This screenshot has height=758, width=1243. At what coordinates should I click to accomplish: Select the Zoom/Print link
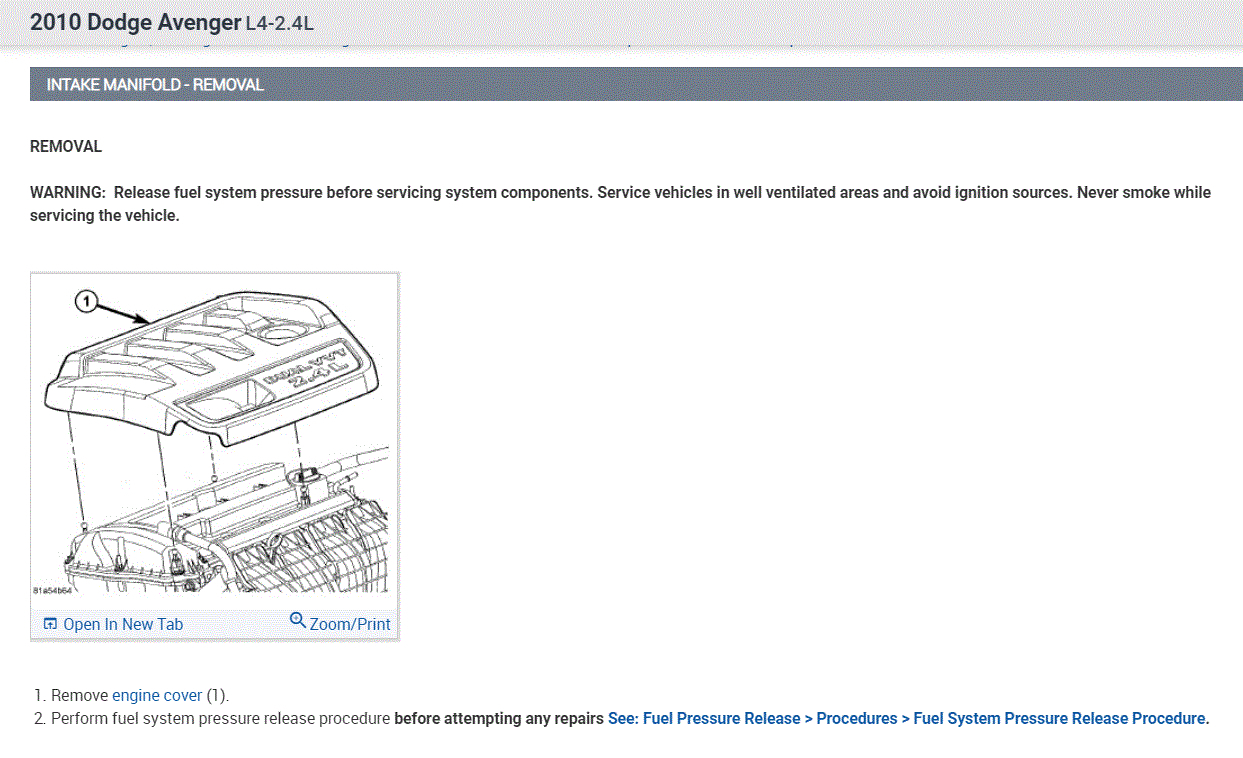click(x=350, y=624)
